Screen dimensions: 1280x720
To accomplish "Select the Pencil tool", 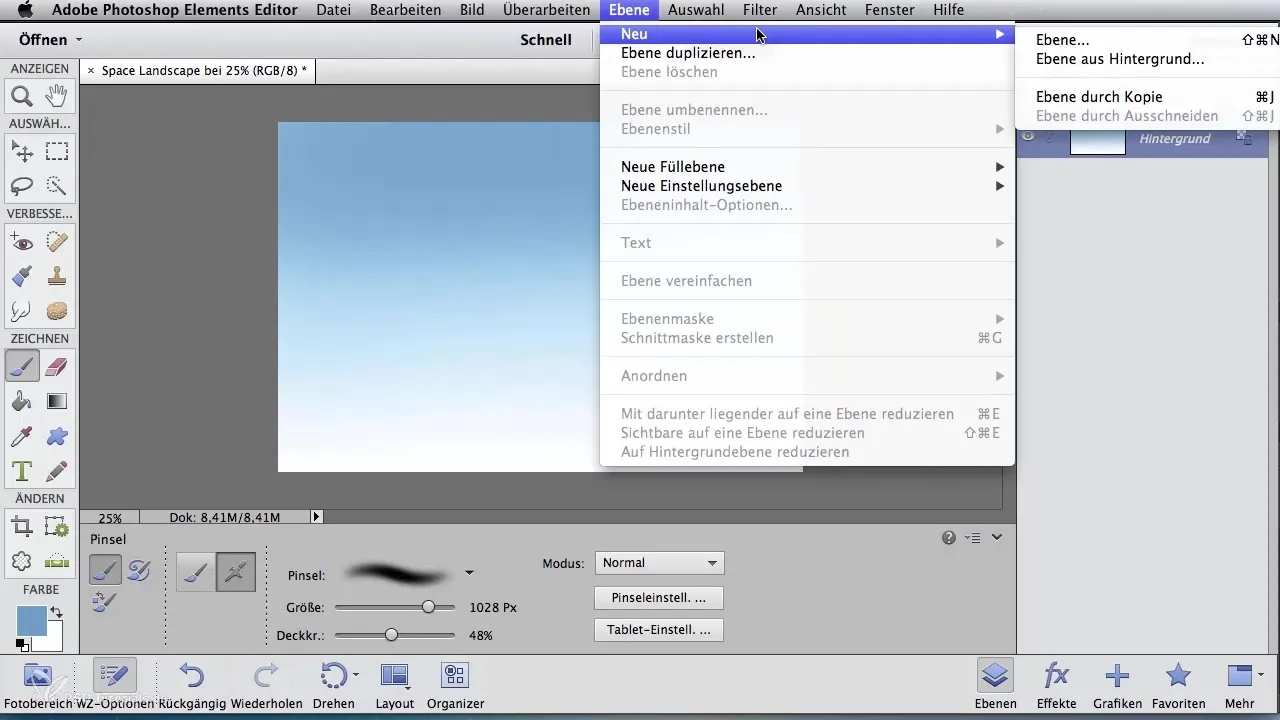I will click(x=57, y=470).
